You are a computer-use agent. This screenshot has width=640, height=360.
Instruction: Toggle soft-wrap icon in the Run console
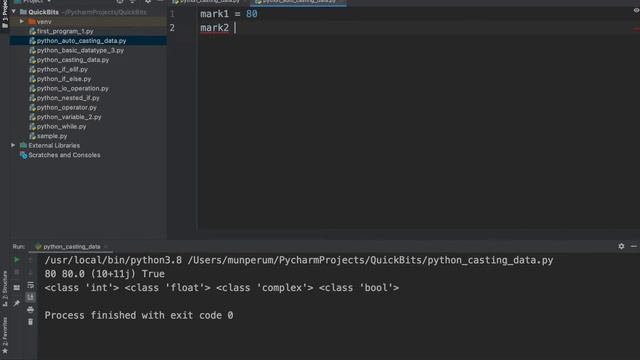point(31,285)
